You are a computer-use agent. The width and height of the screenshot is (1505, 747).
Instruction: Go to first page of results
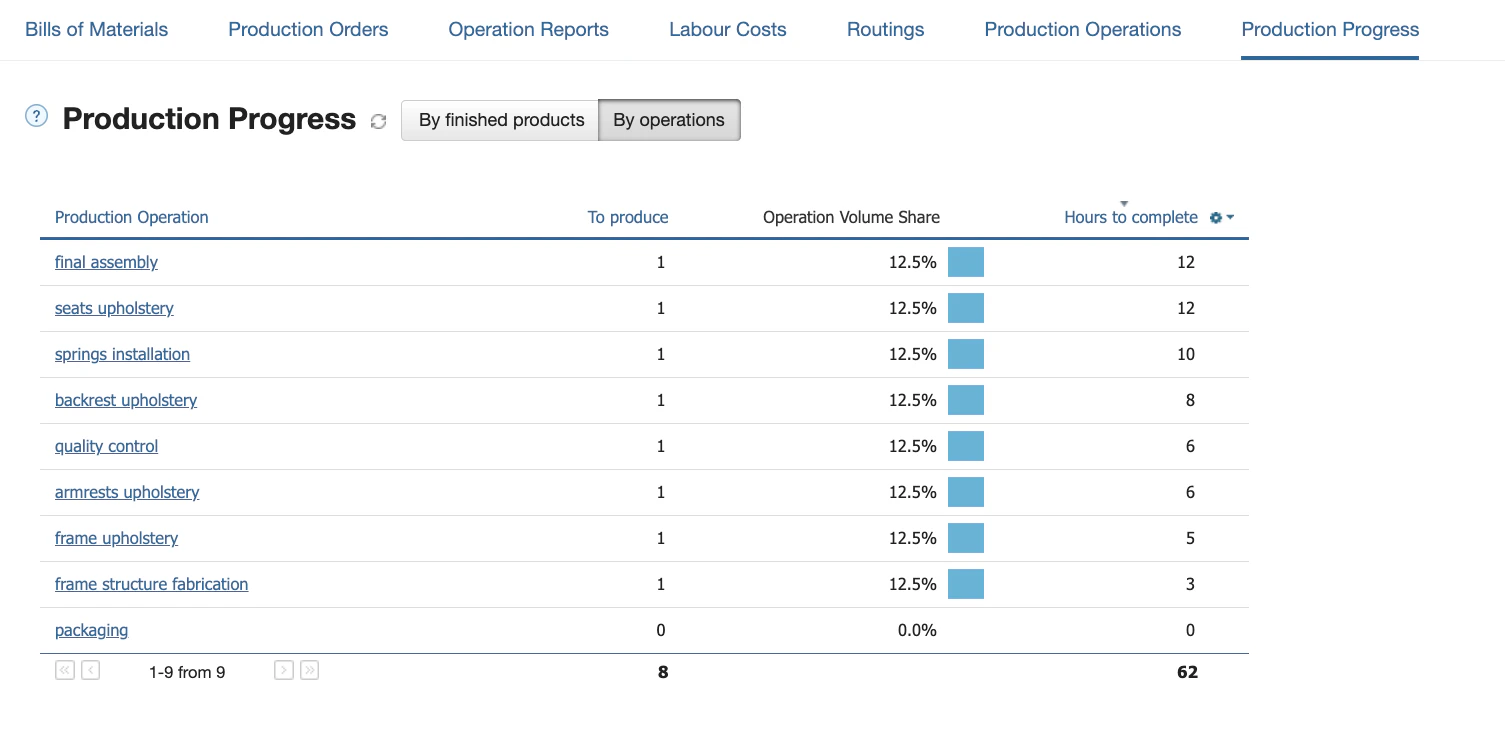65,671
